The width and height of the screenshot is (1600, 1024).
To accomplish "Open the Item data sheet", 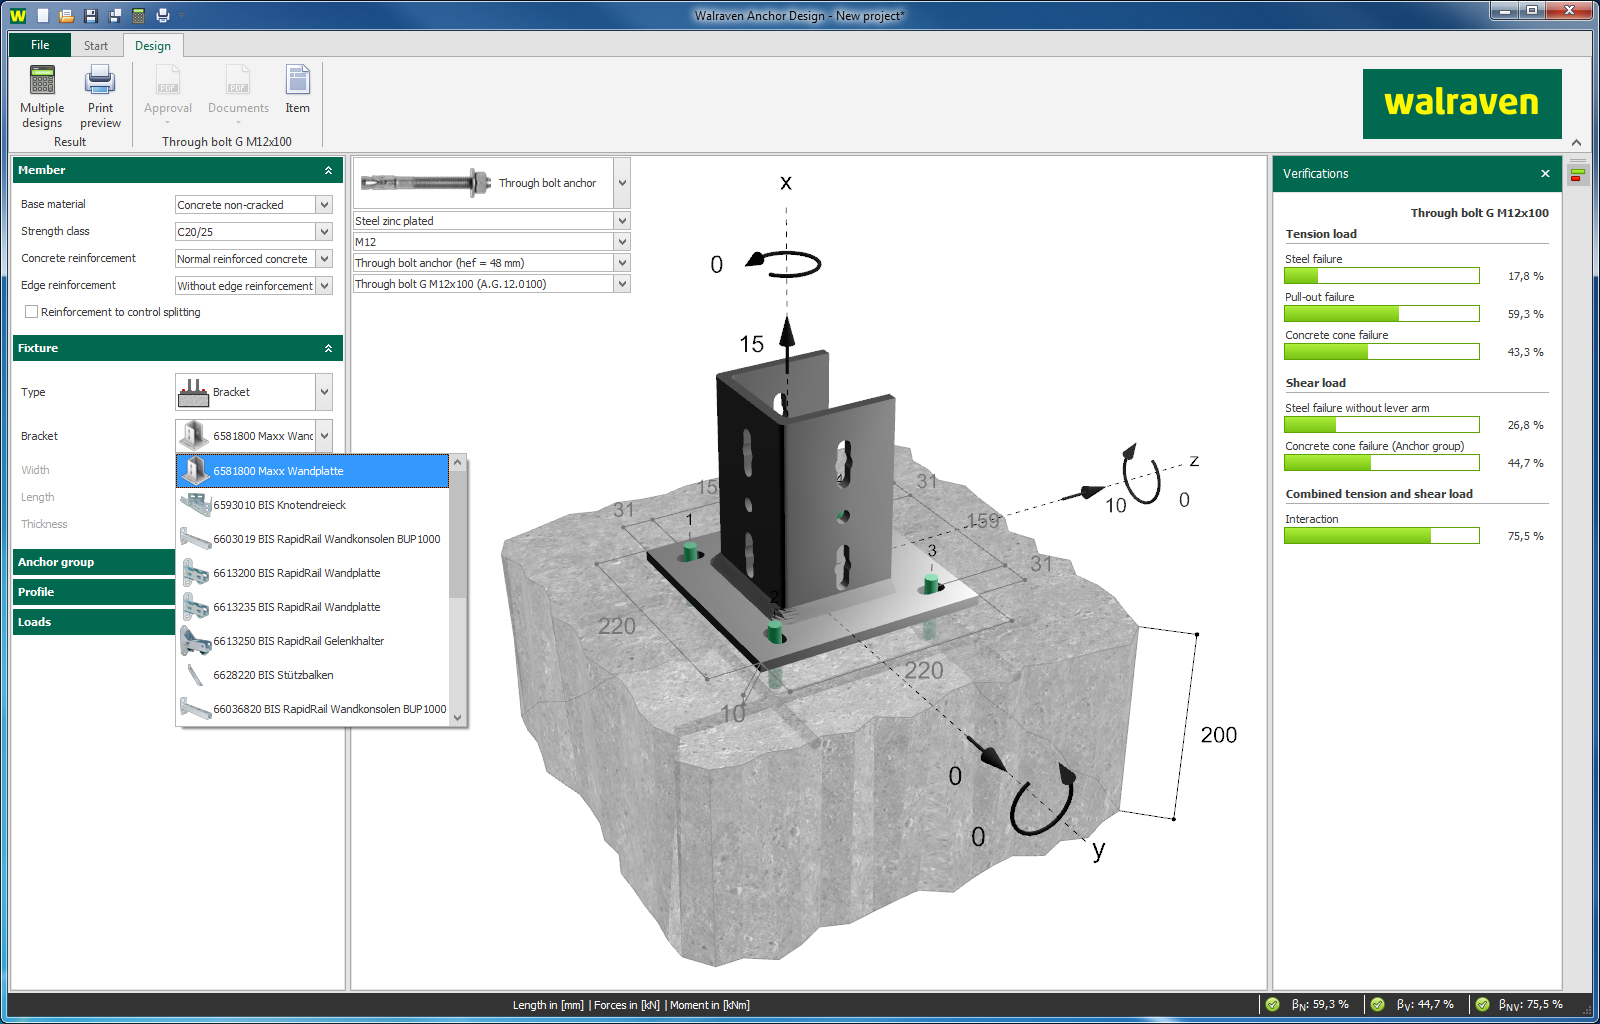I will [x=297, y=90].
